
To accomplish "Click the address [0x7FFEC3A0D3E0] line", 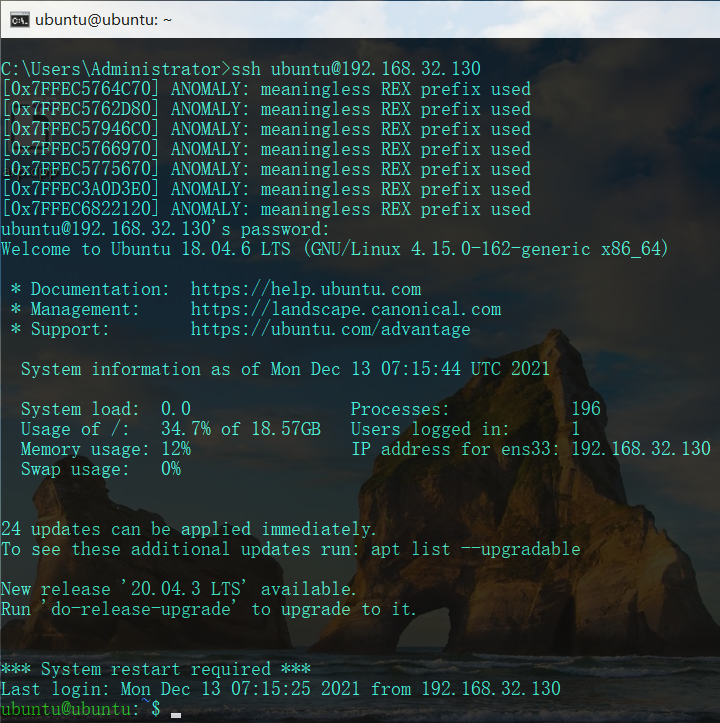I will point(266,189).
